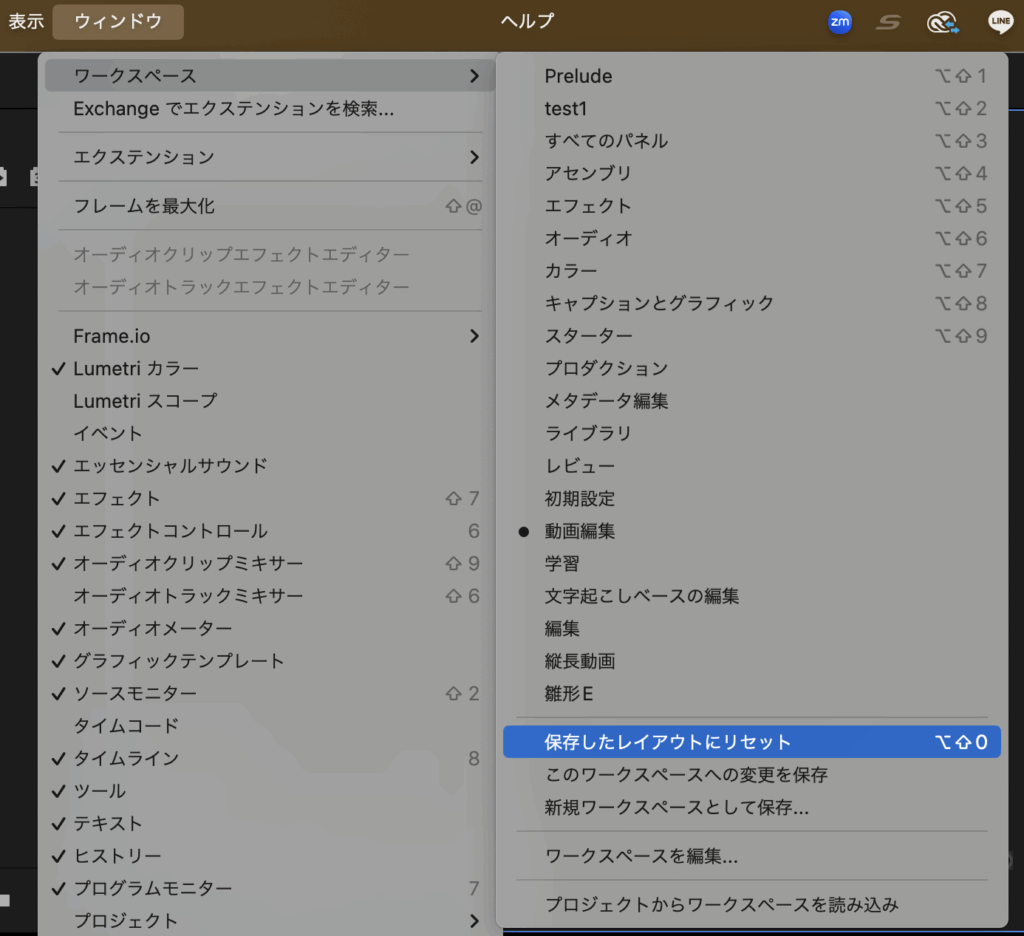Viewport: 1024px width, 936px height.
Task: Choose Exchange でエクステンションを検索
Action: 270,108
